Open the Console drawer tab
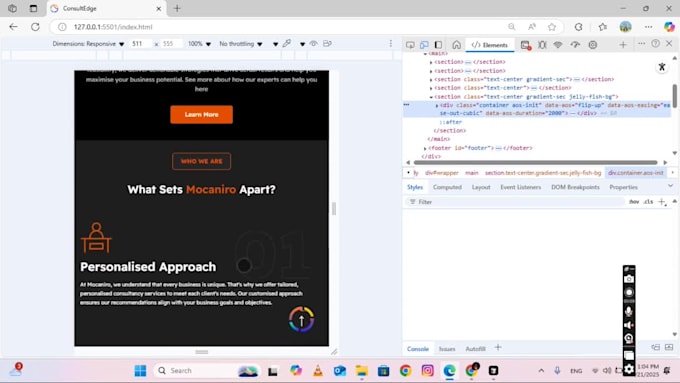The height and width of the screenshot is (383, 680). [x=418, y=349]
